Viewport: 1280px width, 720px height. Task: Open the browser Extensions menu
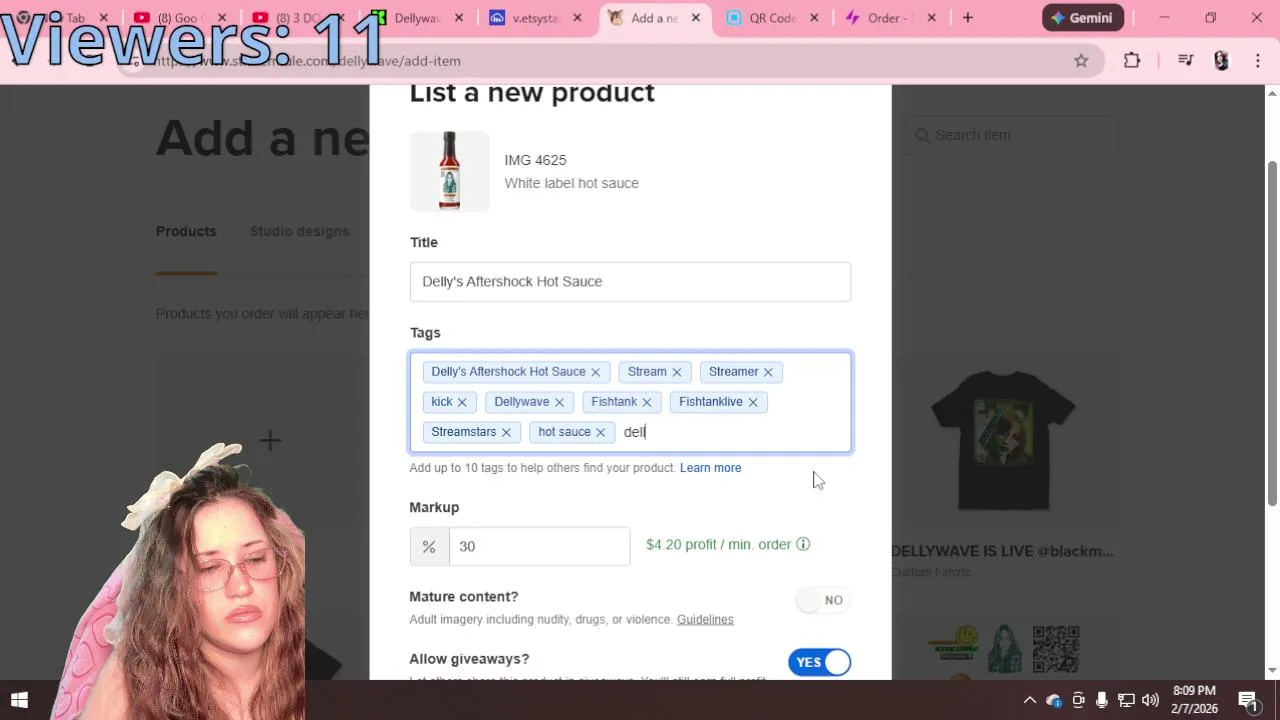tap(1132, 61)
